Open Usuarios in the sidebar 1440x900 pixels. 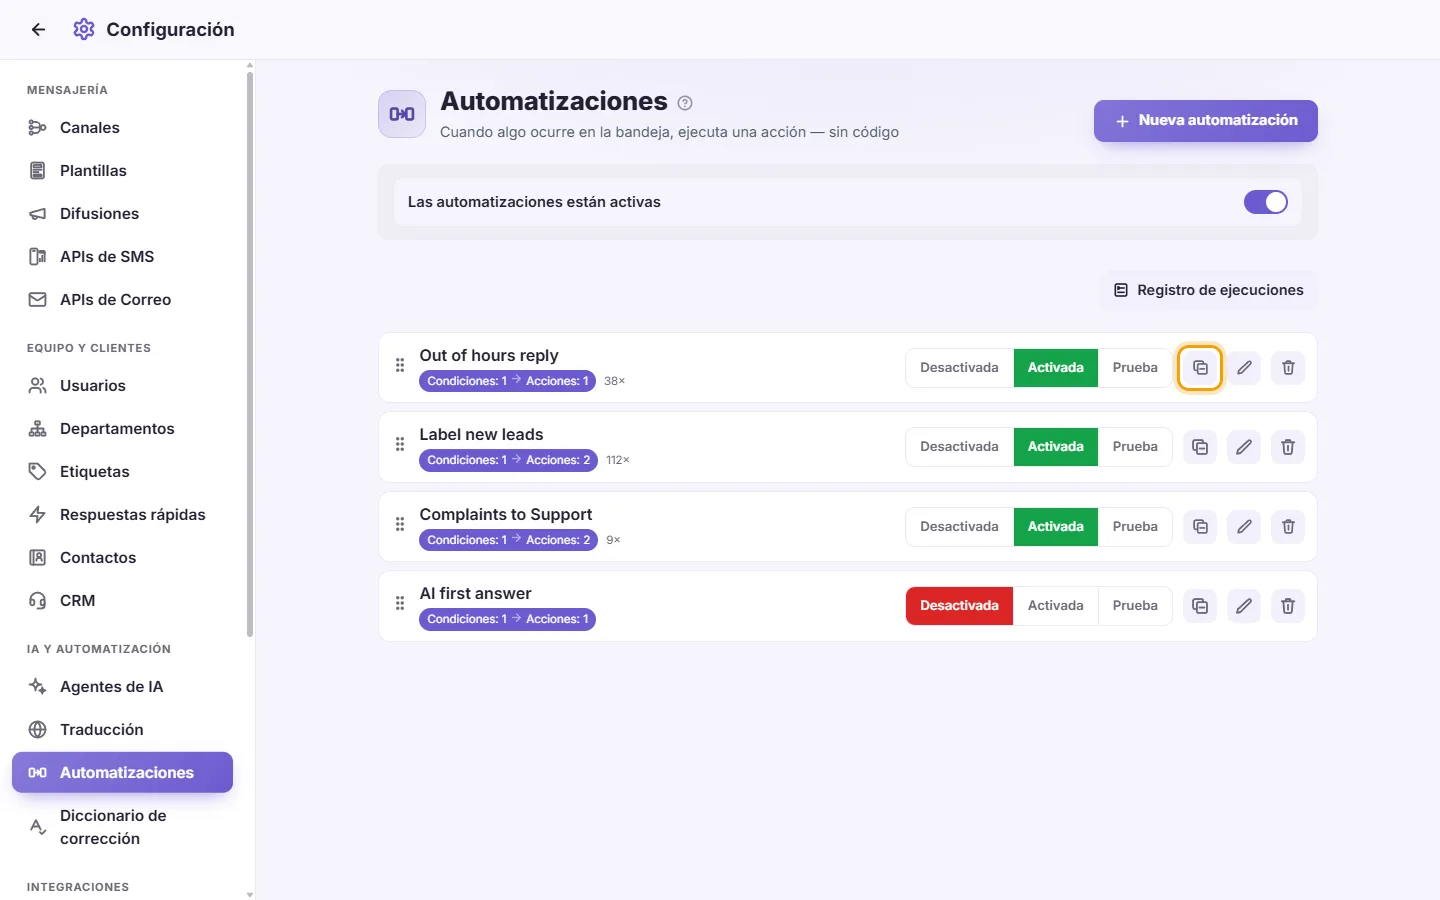[x=122, y=386]
